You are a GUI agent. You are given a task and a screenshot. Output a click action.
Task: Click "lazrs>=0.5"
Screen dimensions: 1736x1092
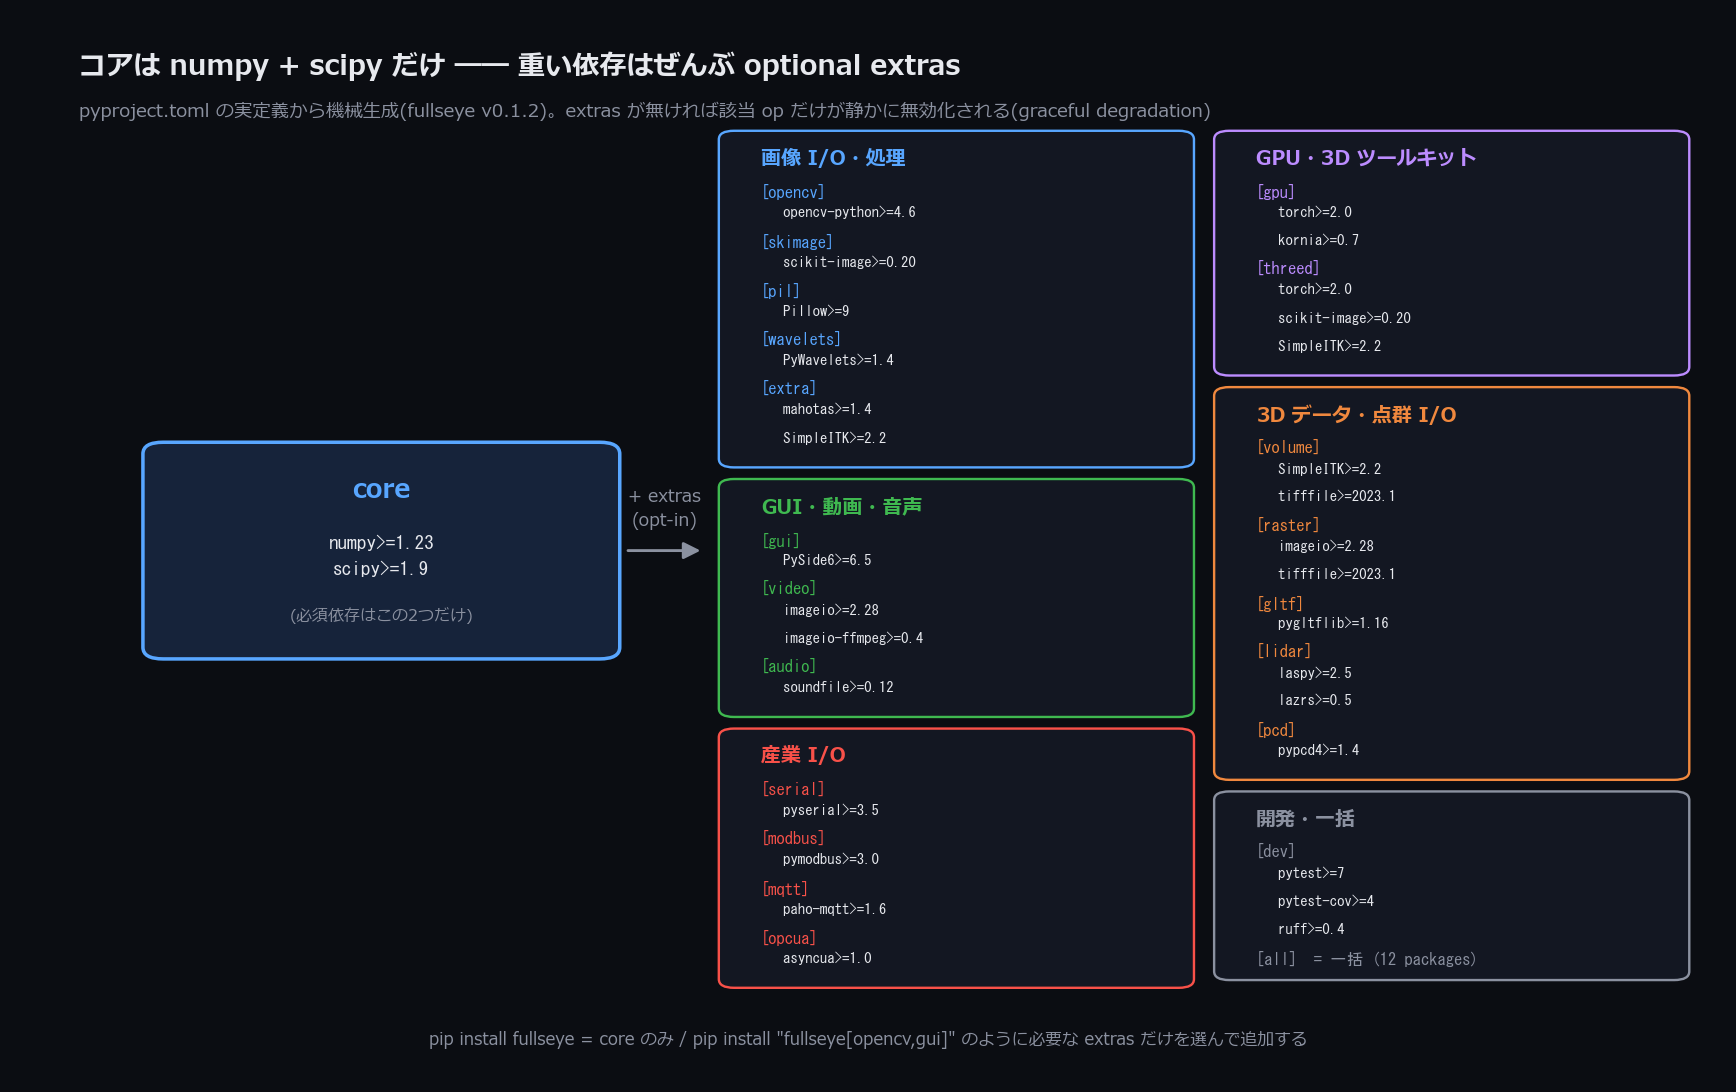(1315, 700)
